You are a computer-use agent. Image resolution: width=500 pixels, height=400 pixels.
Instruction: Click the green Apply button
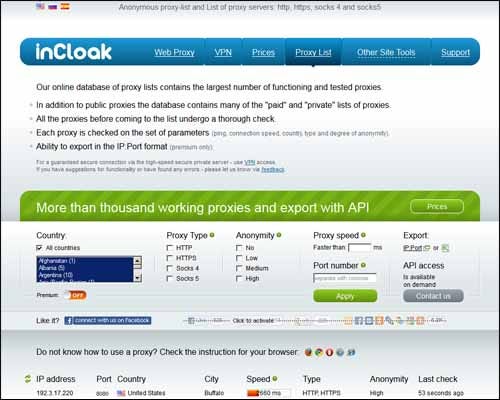(x=345, y=296)
